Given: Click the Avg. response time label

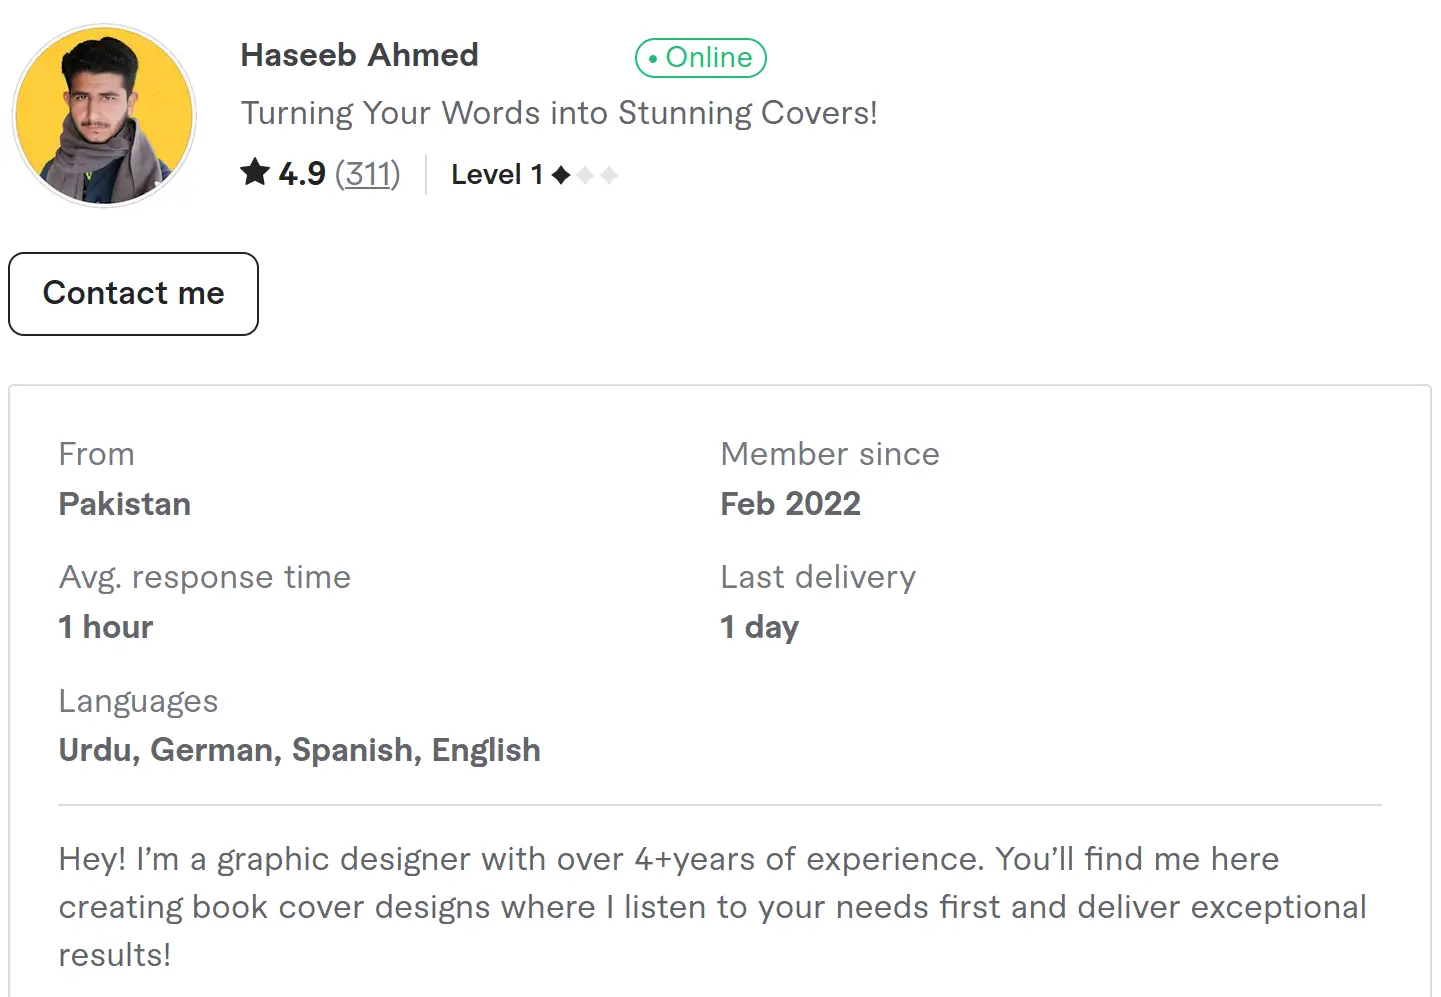Looking at the screenshot, I should [x=204, y=577].
